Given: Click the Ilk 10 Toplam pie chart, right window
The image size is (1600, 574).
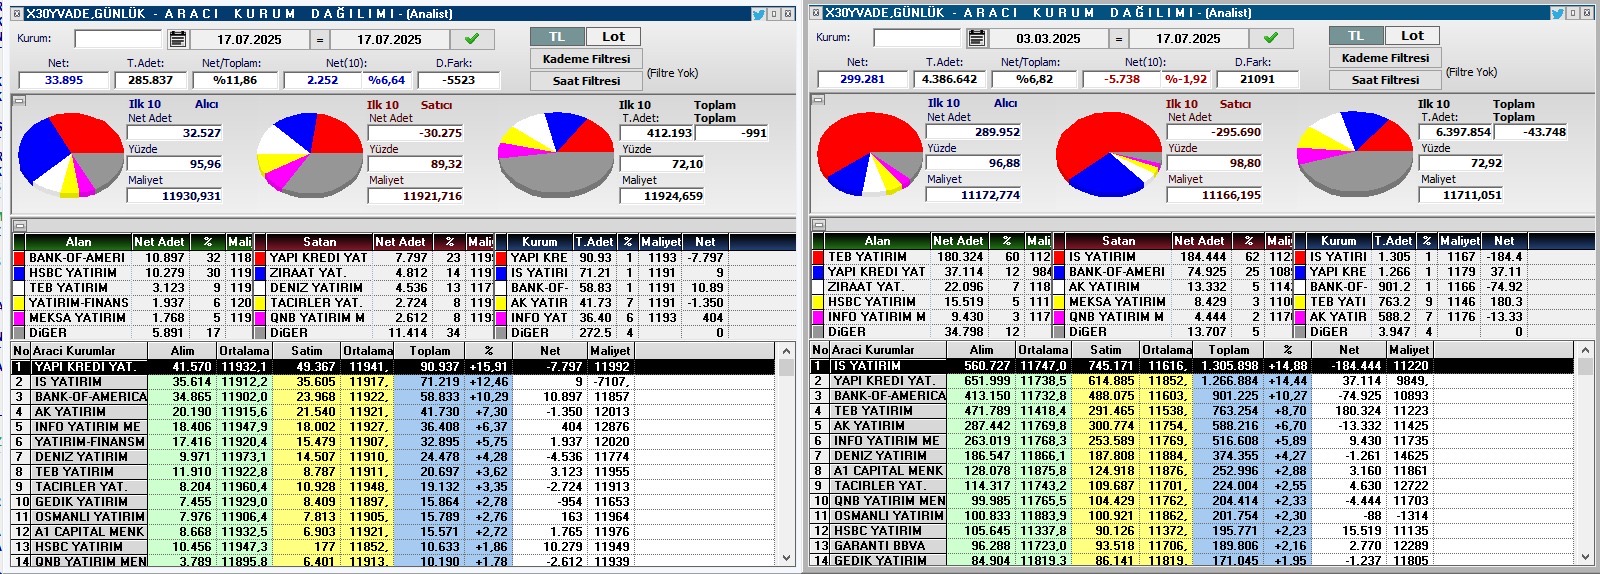Looking at the screenshot, I should click(1355, 154).
